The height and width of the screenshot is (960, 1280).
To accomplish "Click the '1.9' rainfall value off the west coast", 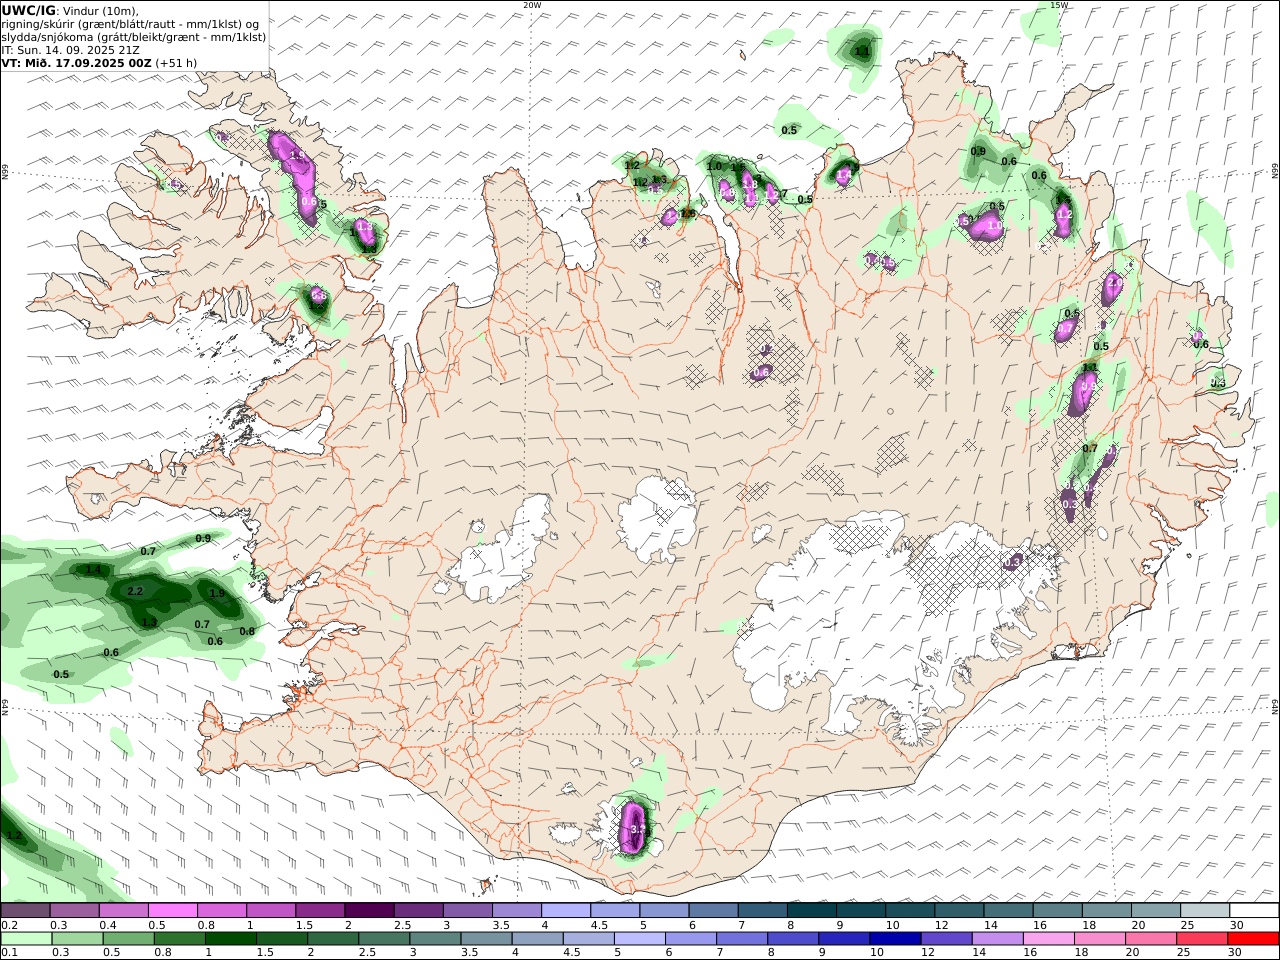I will (x=217, y=593).
